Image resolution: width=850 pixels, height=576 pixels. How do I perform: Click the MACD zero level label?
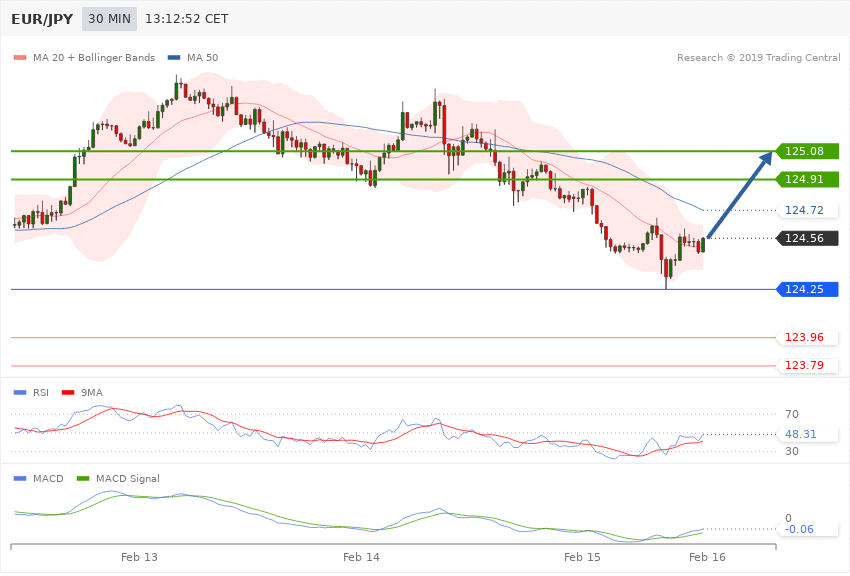(x=788, y=519)
